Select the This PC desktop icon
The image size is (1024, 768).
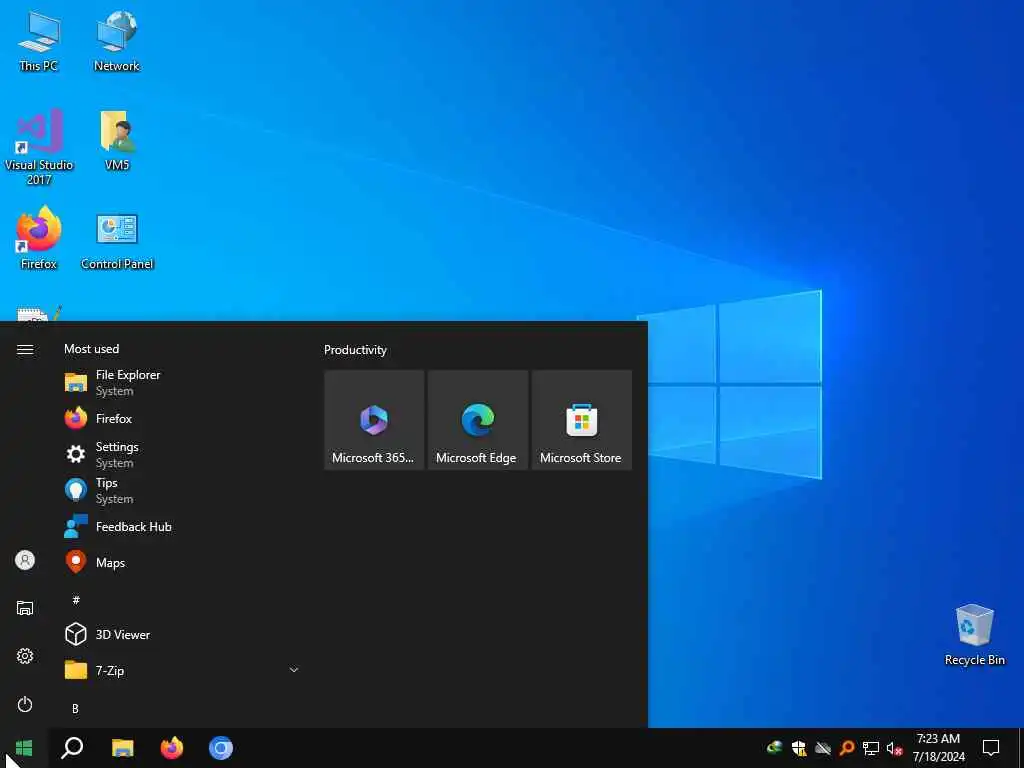pos(39,41)
